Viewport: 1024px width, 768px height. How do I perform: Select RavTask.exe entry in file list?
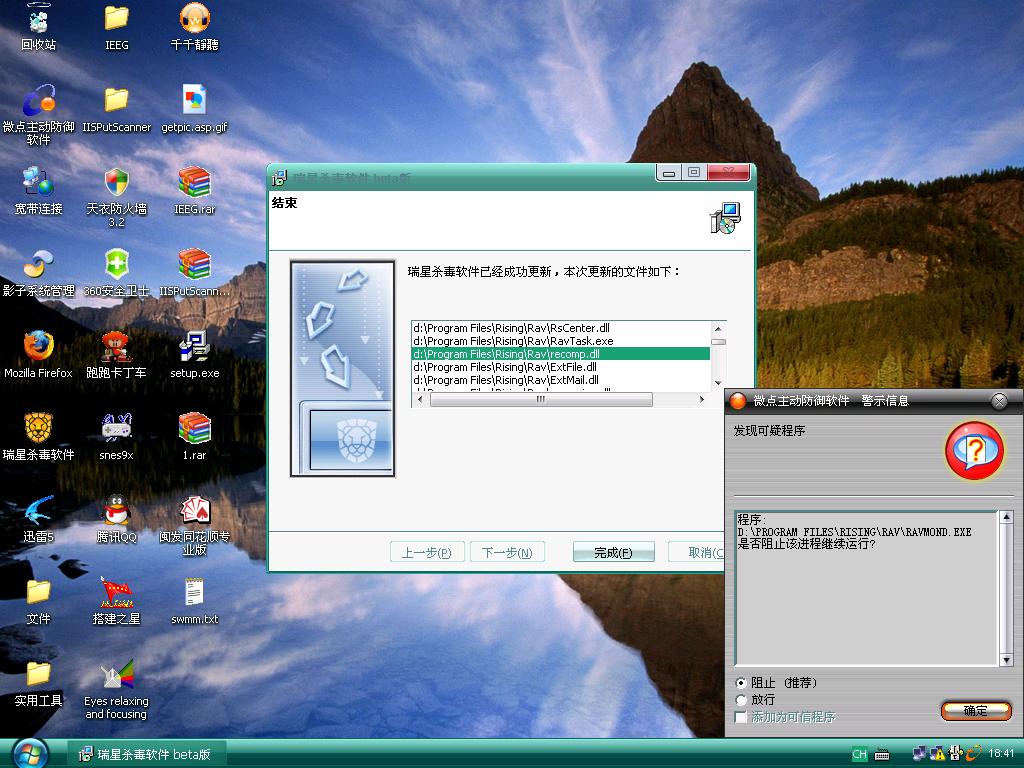click(x=512, y=341)
